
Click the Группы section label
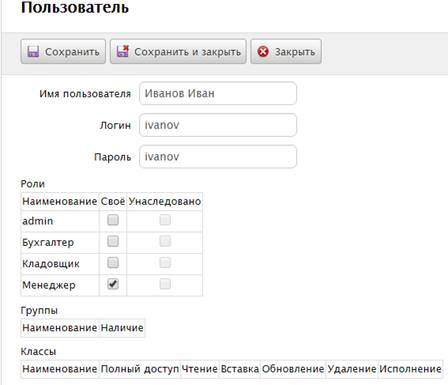click(x=39, y=310)
